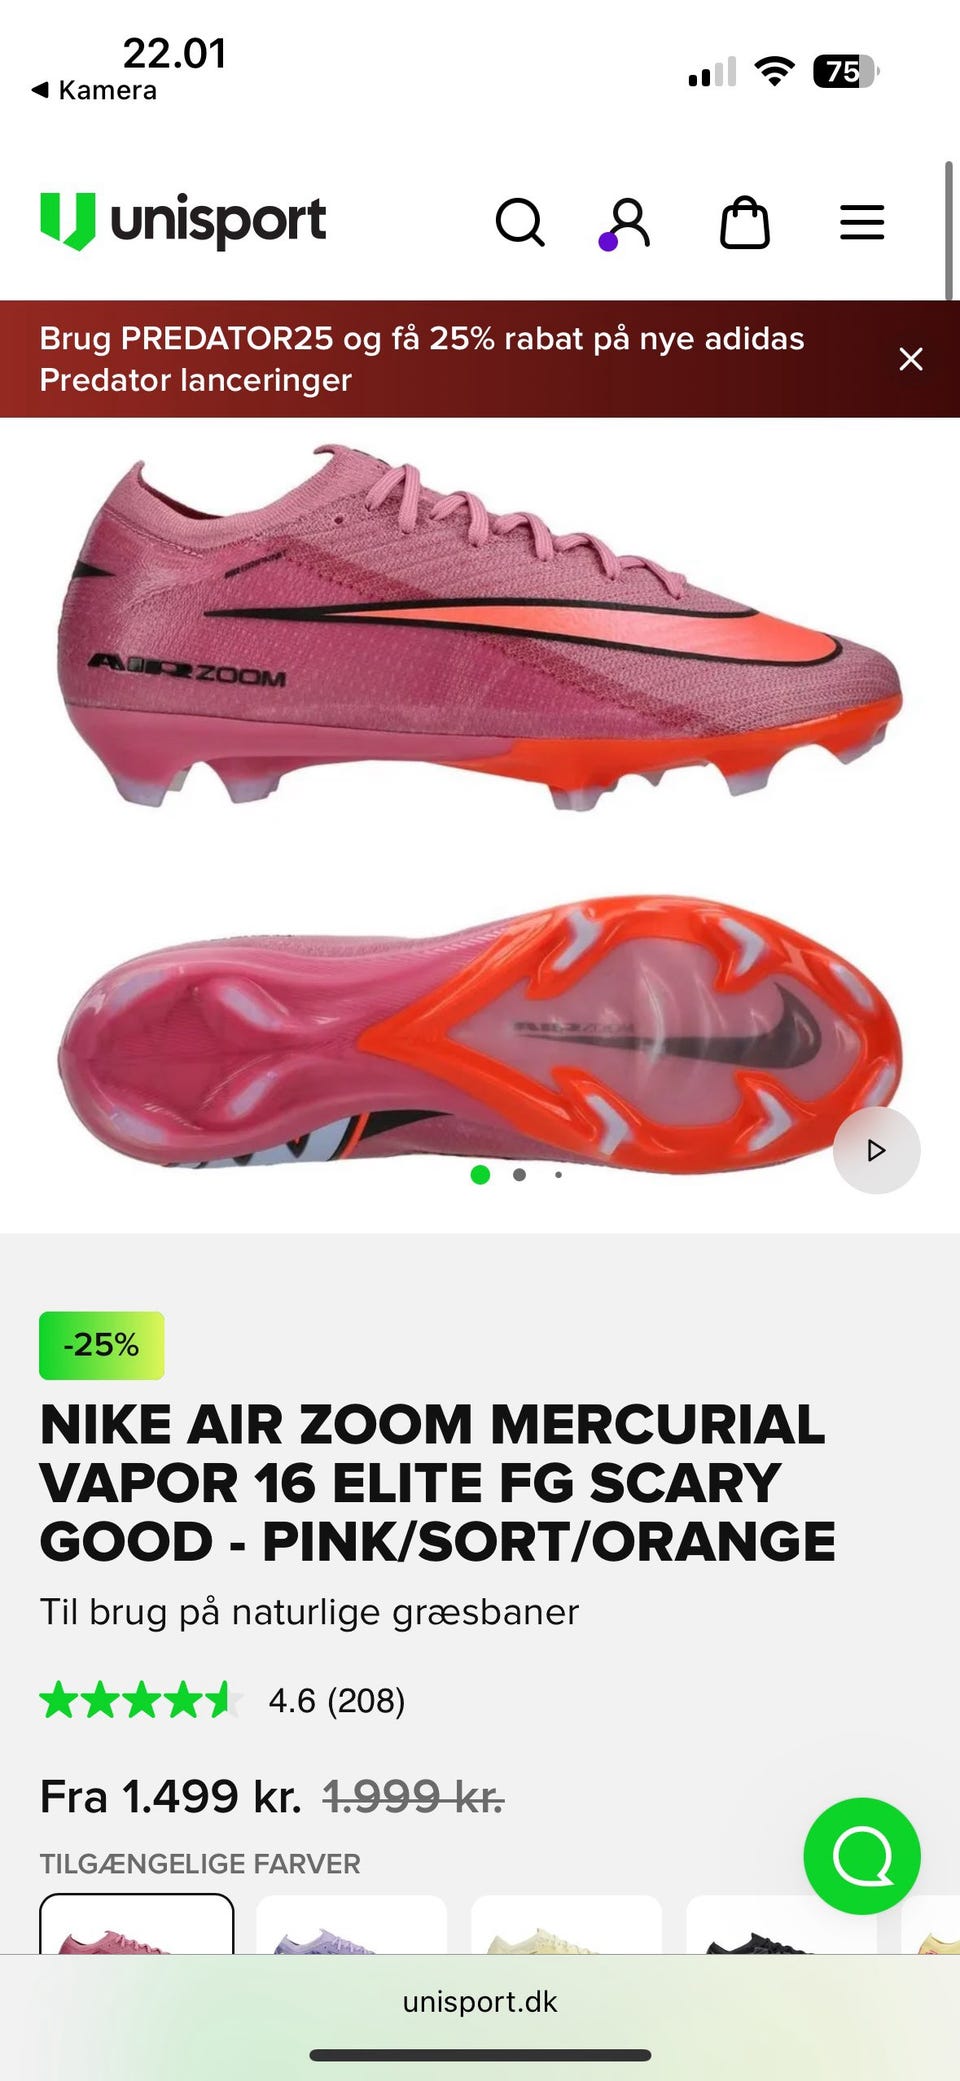
Task: Switch to the second carousel dot
Action: 519,1175
